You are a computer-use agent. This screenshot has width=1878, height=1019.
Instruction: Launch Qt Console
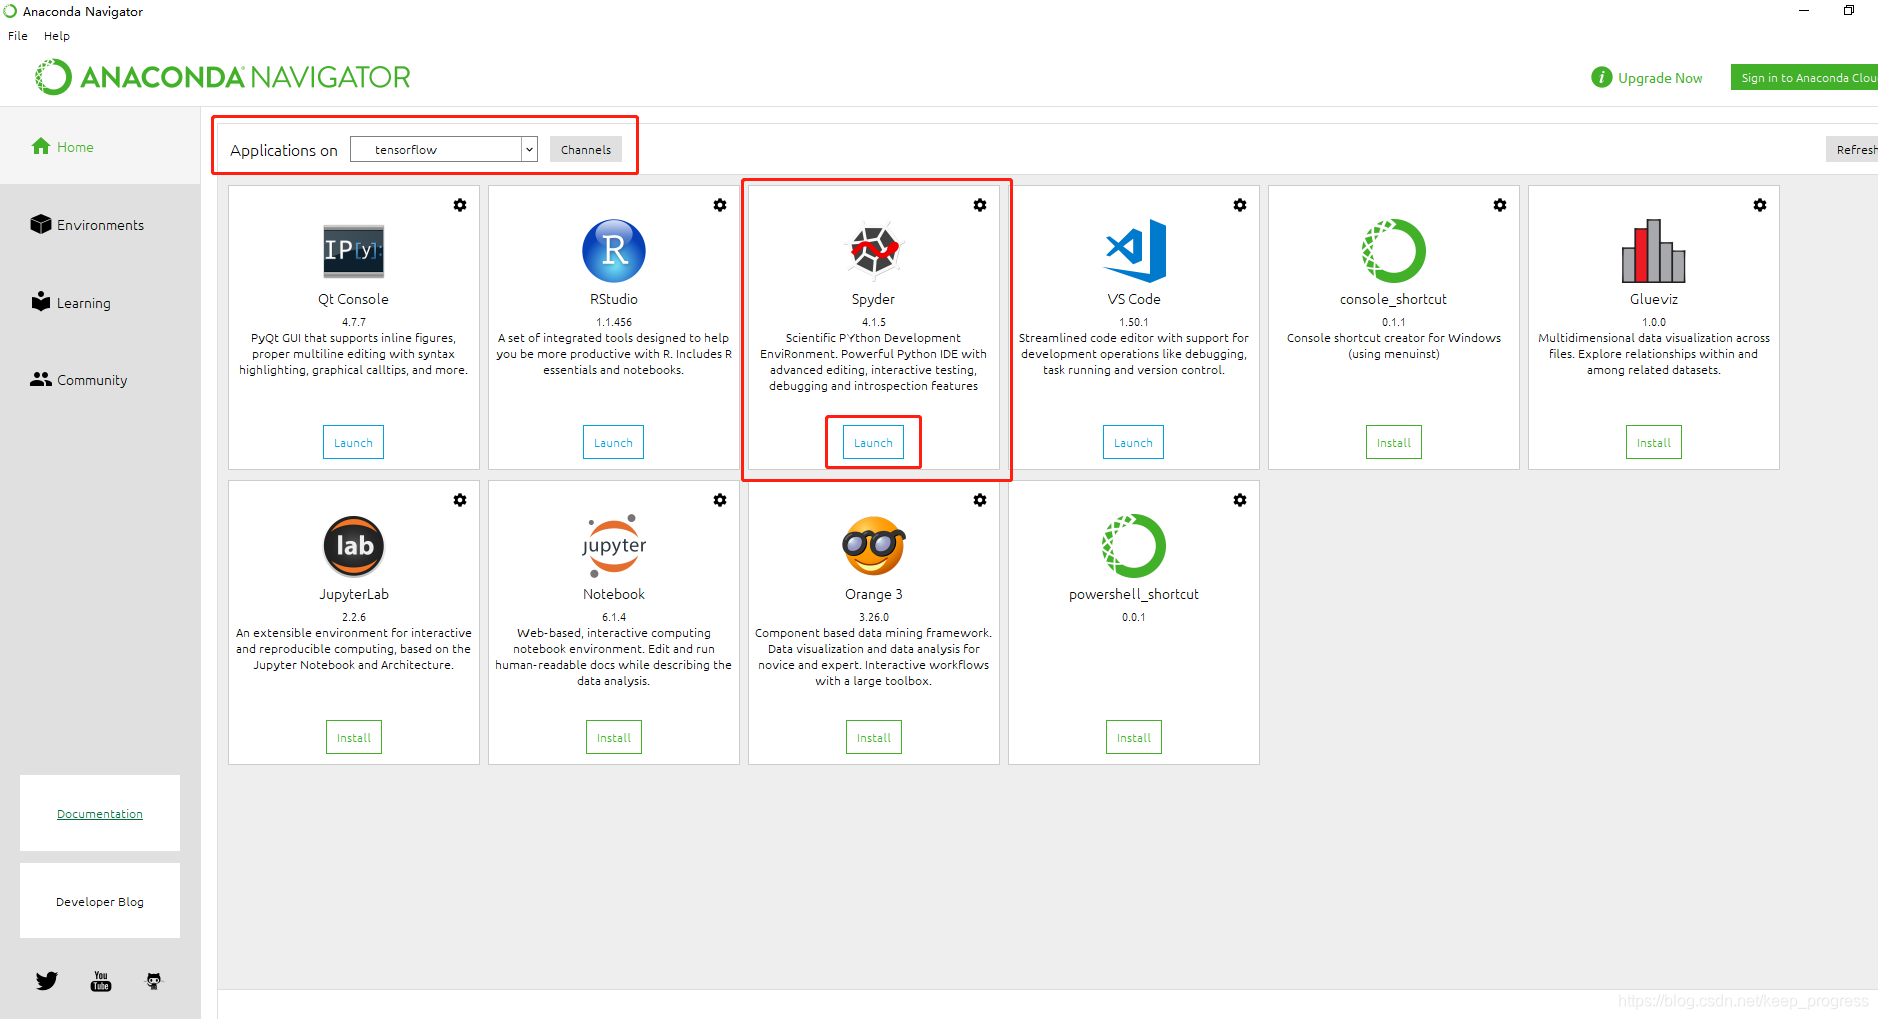tap(353, 442)
